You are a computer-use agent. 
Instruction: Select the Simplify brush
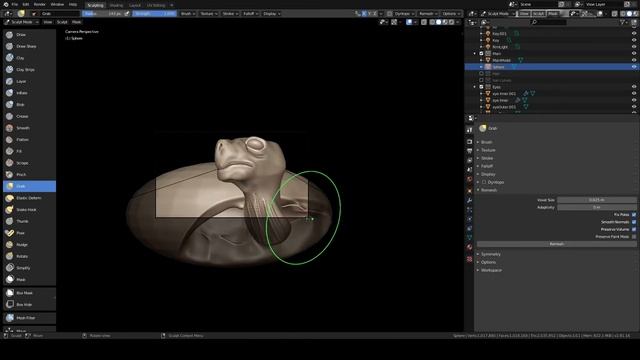(x=29, y=268)
